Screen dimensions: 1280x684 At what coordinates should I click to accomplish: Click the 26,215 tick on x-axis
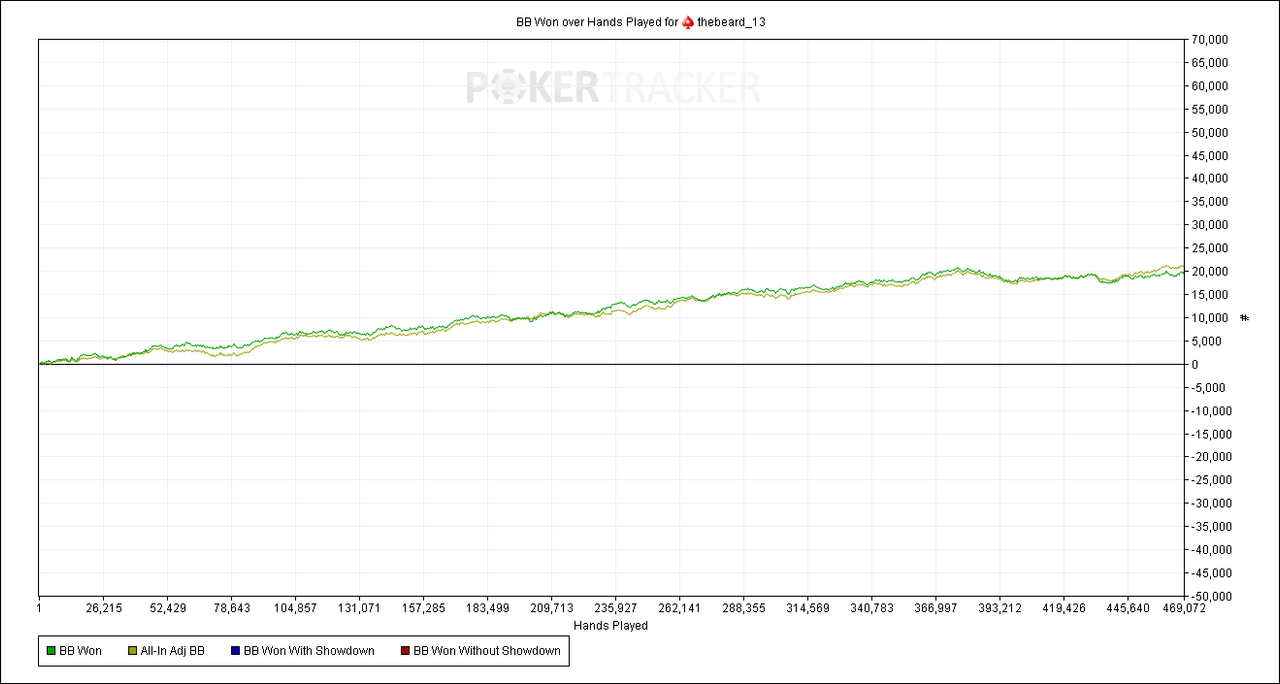tap(104, 607)
